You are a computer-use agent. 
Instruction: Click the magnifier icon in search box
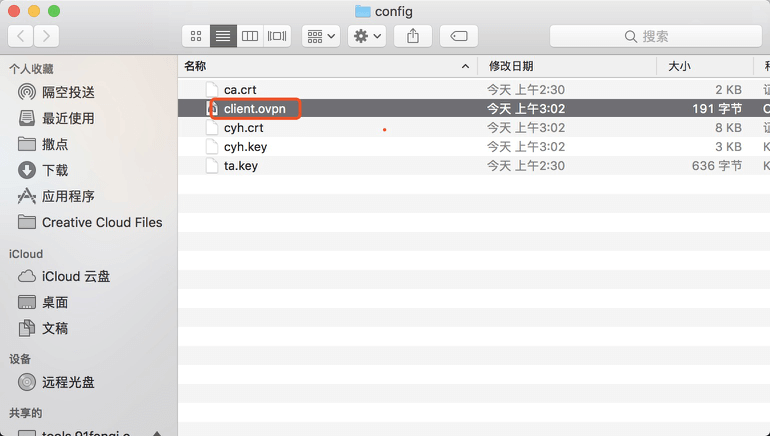tap(631, 36)
